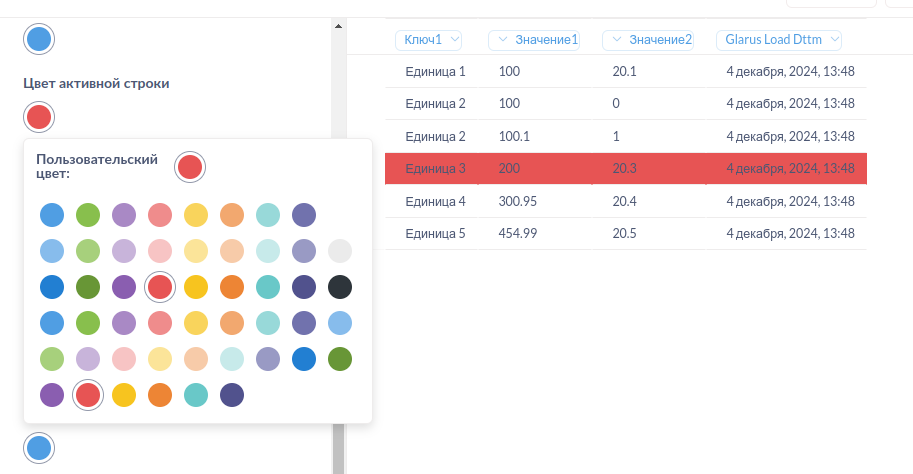Choose the teal swatch in palette's bottom row
Viewport: 913px width, 474px height.
[196, 395]
